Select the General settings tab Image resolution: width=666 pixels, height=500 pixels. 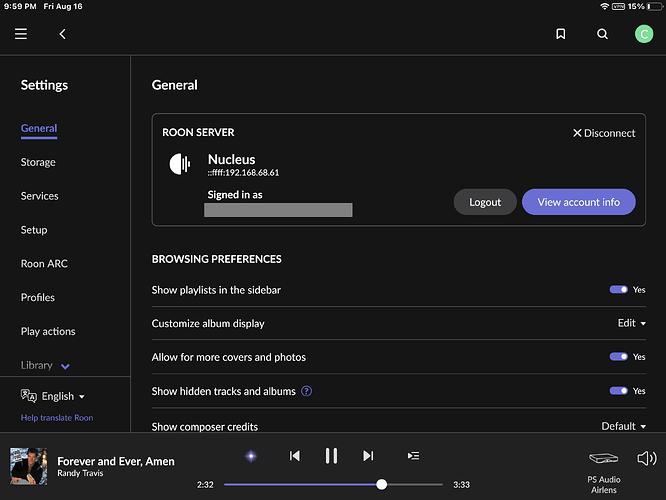(39, 128)
